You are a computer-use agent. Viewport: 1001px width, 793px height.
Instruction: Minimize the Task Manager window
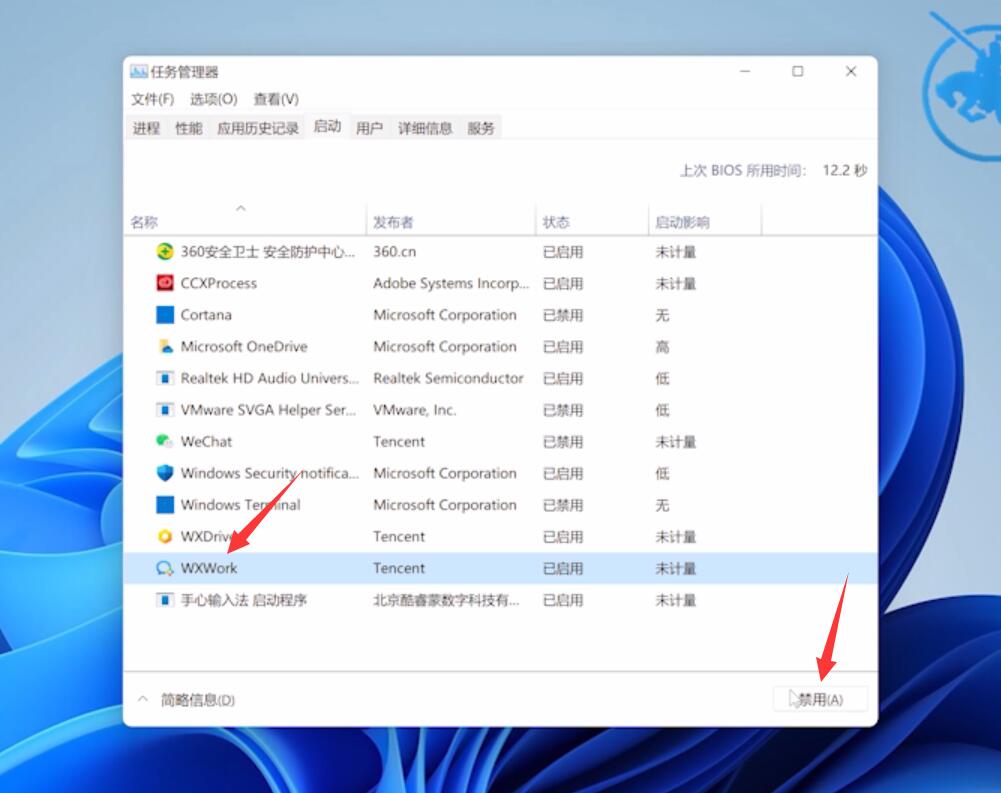(x=745, y=72)
